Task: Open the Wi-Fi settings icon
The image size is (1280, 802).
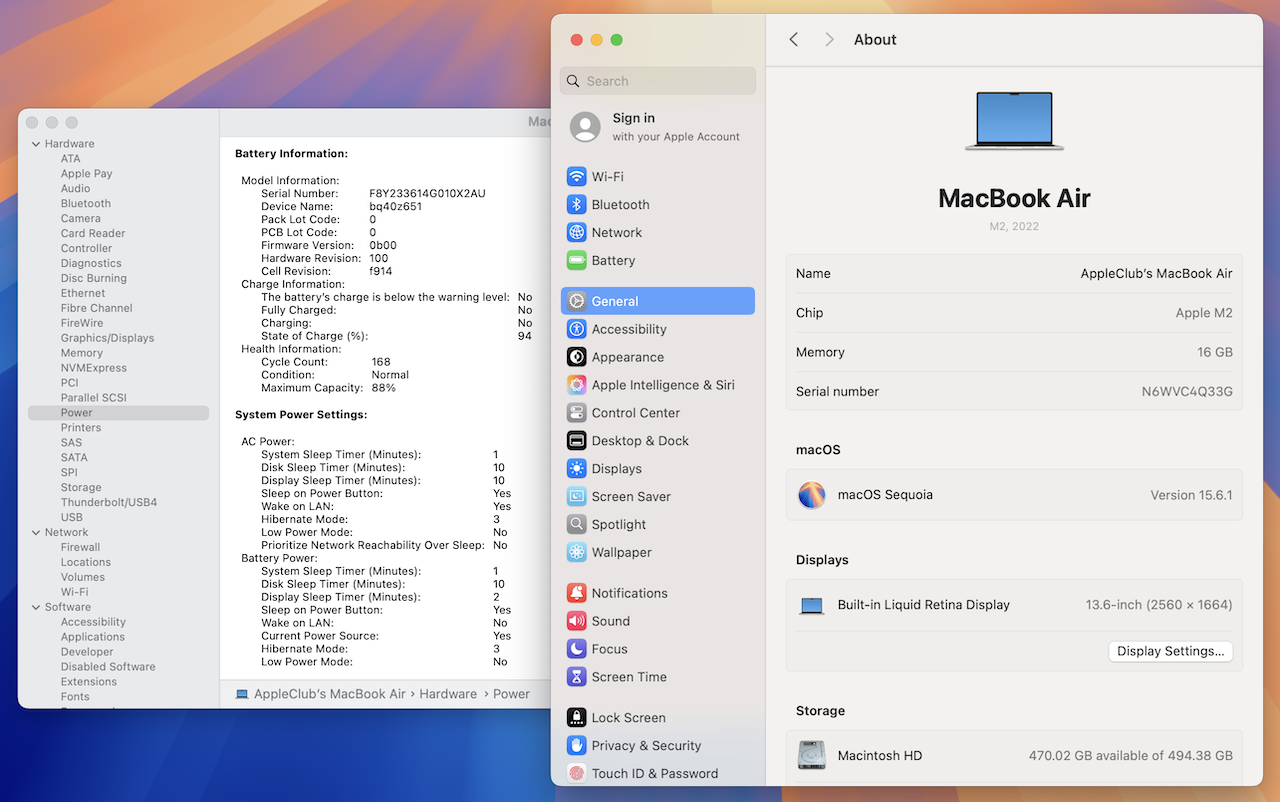Action: 576,177
